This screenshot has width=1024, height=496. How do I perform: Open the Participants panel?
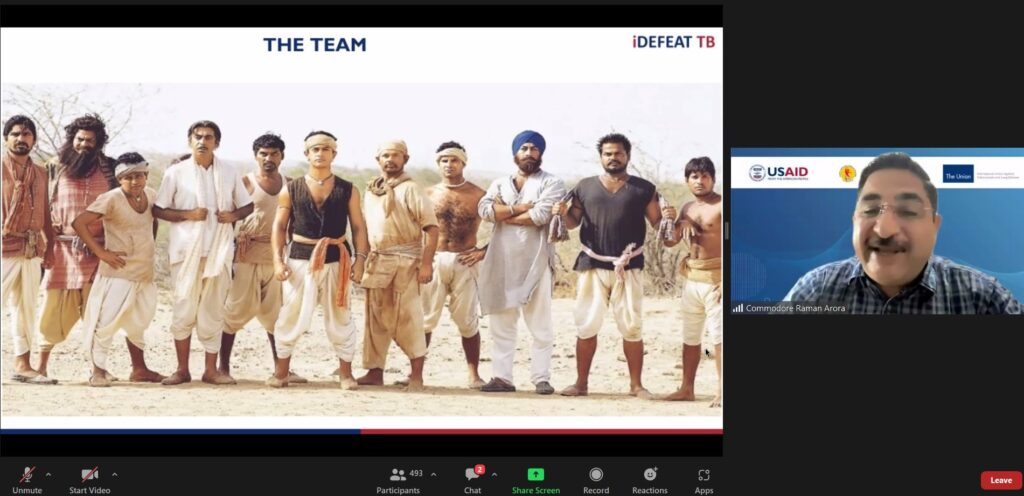tap(398, 476)
